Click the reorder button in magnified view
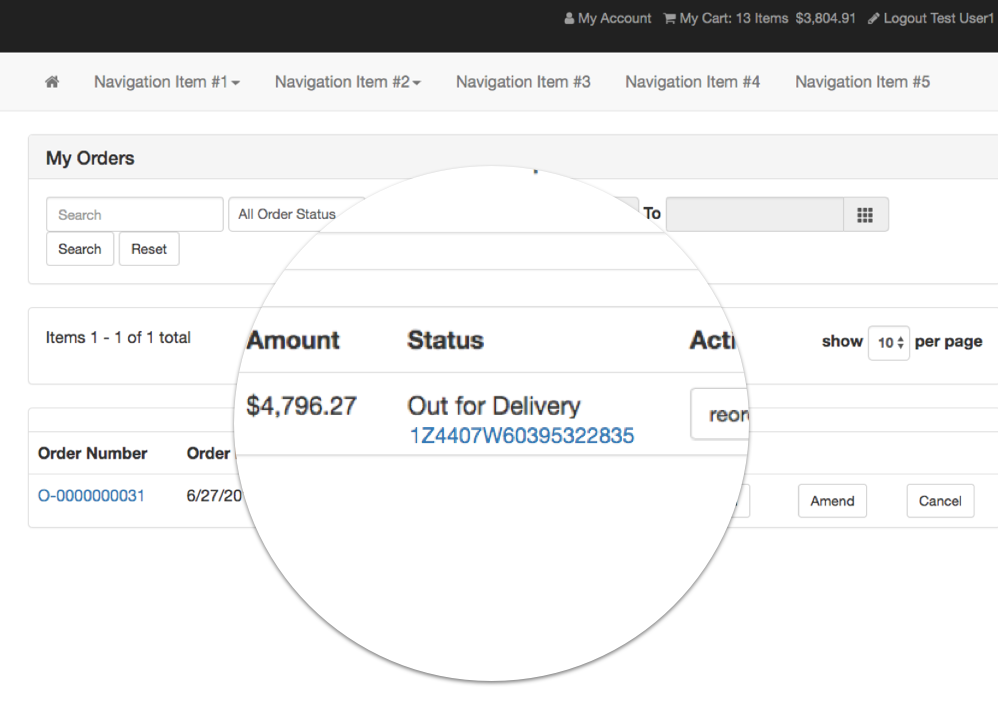This screenshot has width=998, height=704. (720, 414)
